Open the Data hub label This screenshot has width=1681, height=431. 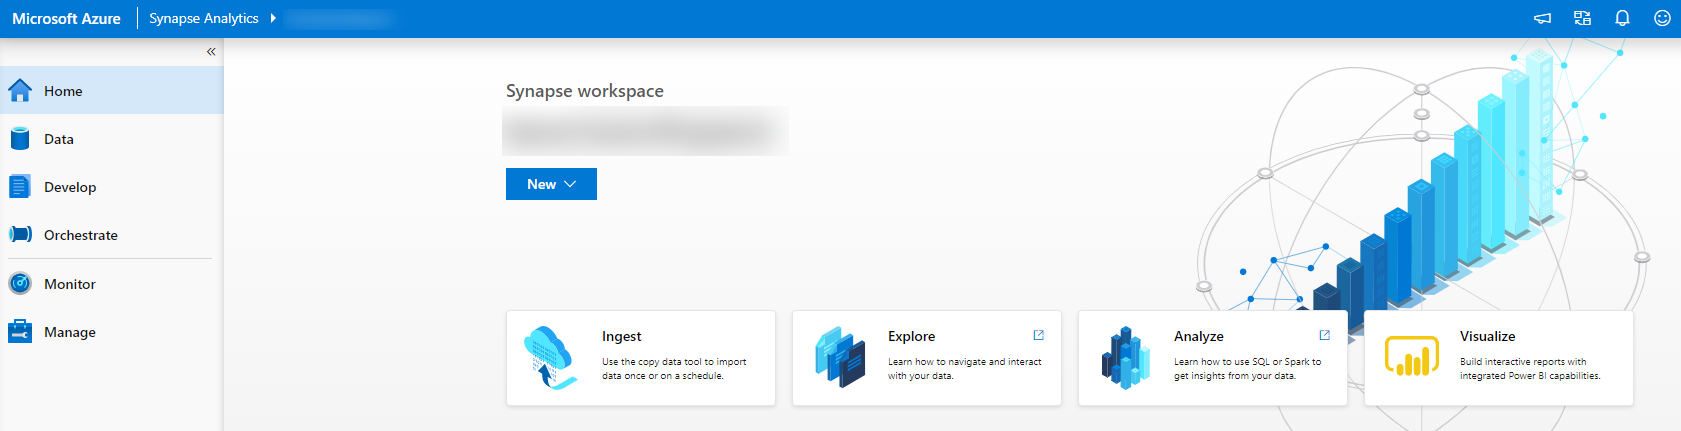(59, 139)
